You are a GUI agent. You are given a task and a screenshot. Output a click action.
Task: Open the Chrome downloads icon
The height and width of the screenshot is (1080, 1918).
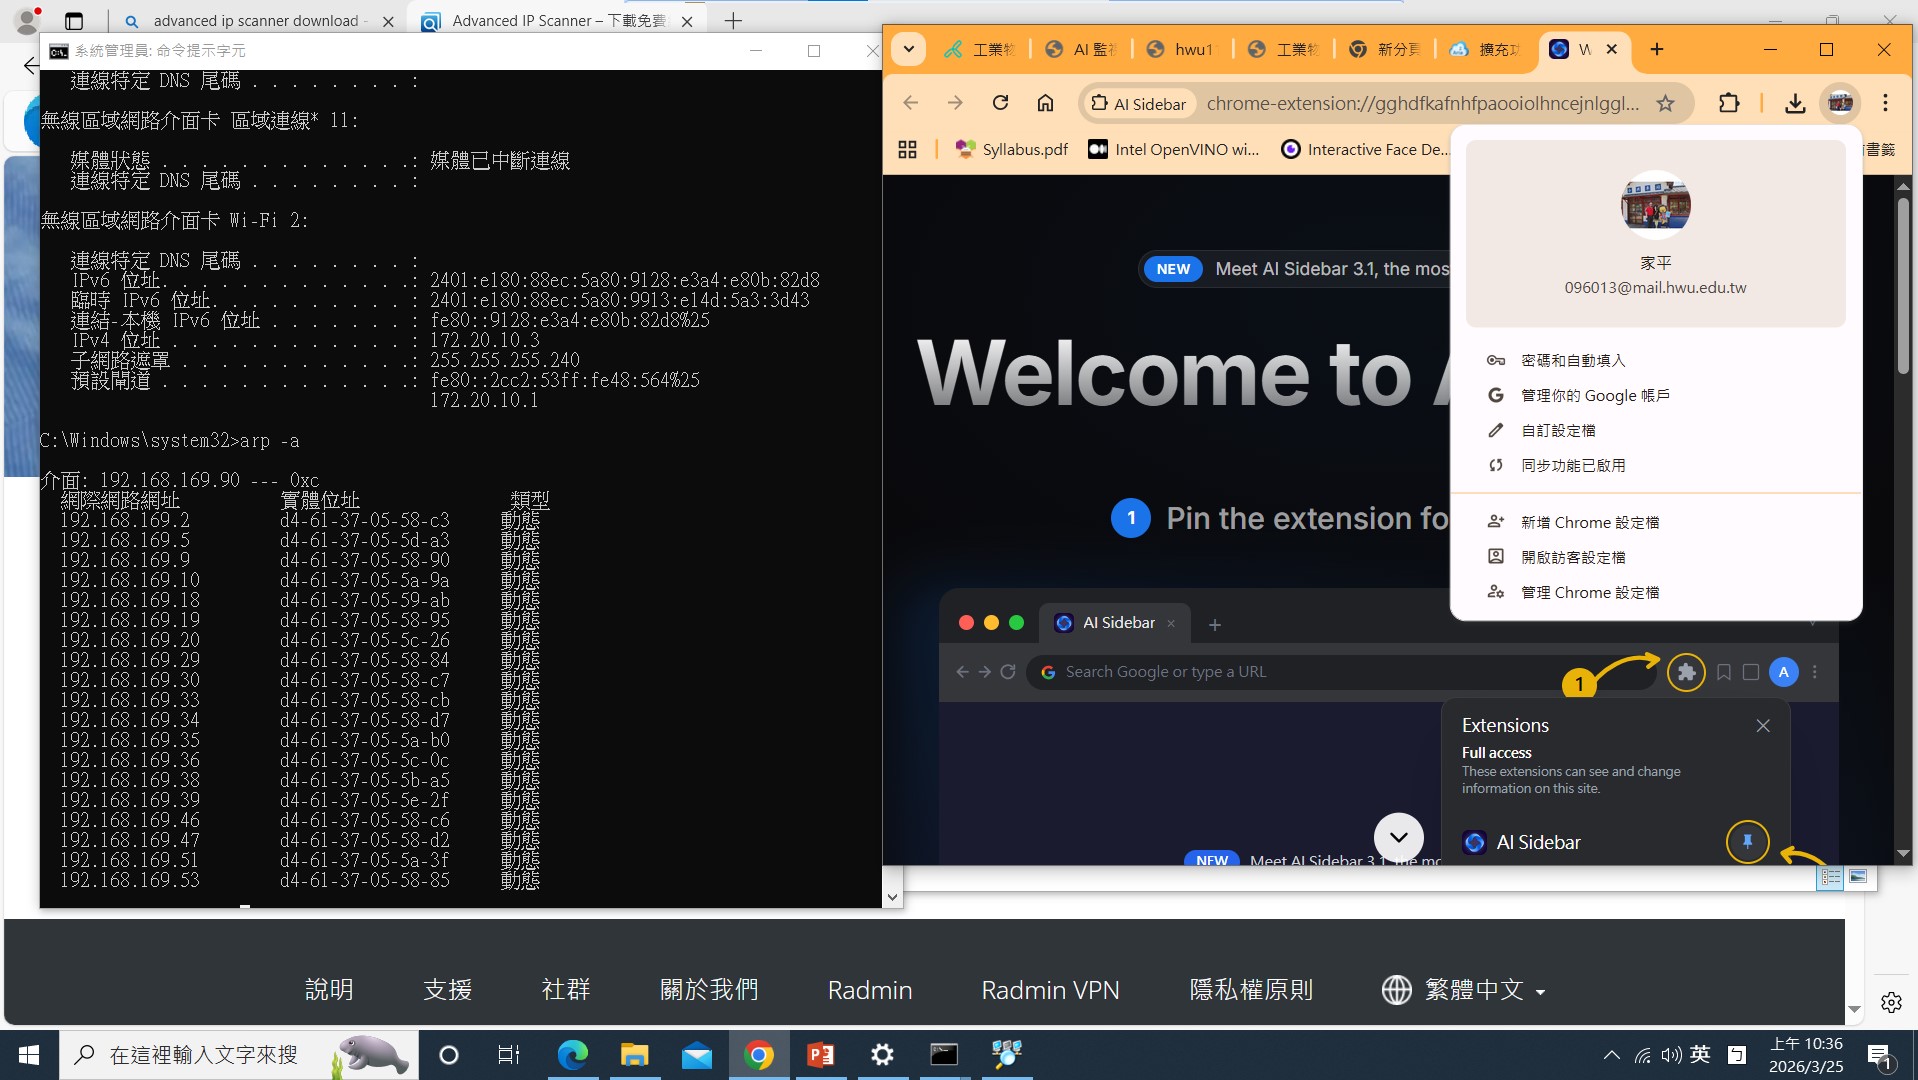1795,103
